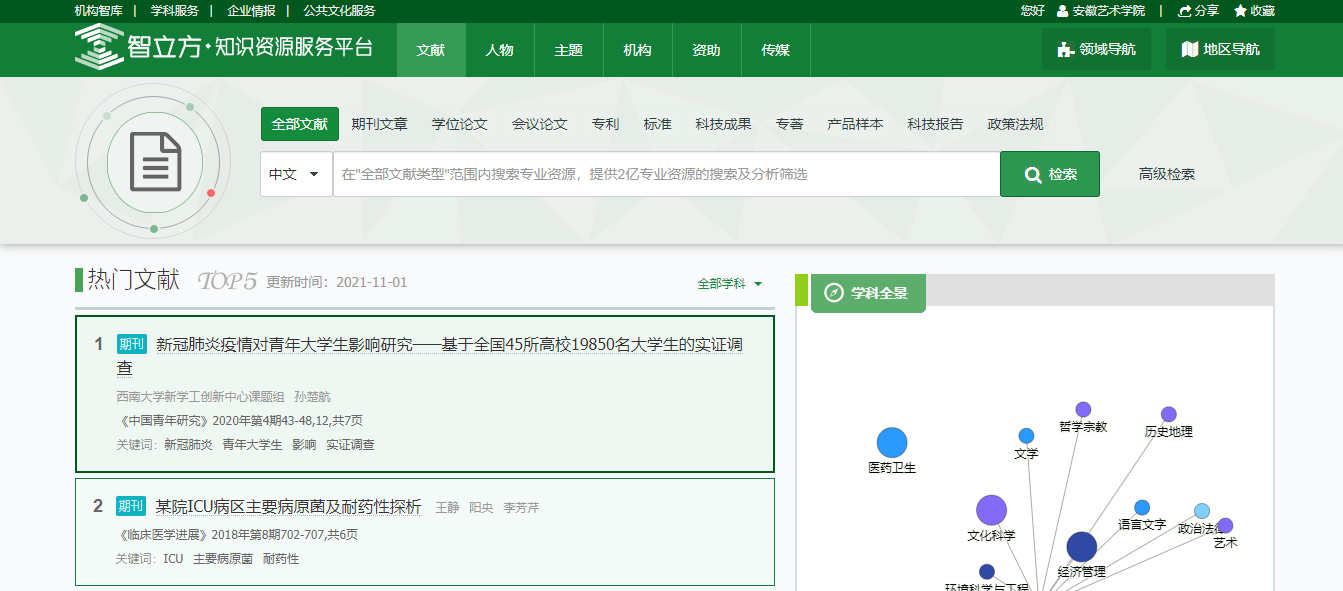The height and width of the screenshot is (591, 1343).
Task: Open the 高级检索 advanced search link
Action: pyautogui.click(x=1166, y=174)
